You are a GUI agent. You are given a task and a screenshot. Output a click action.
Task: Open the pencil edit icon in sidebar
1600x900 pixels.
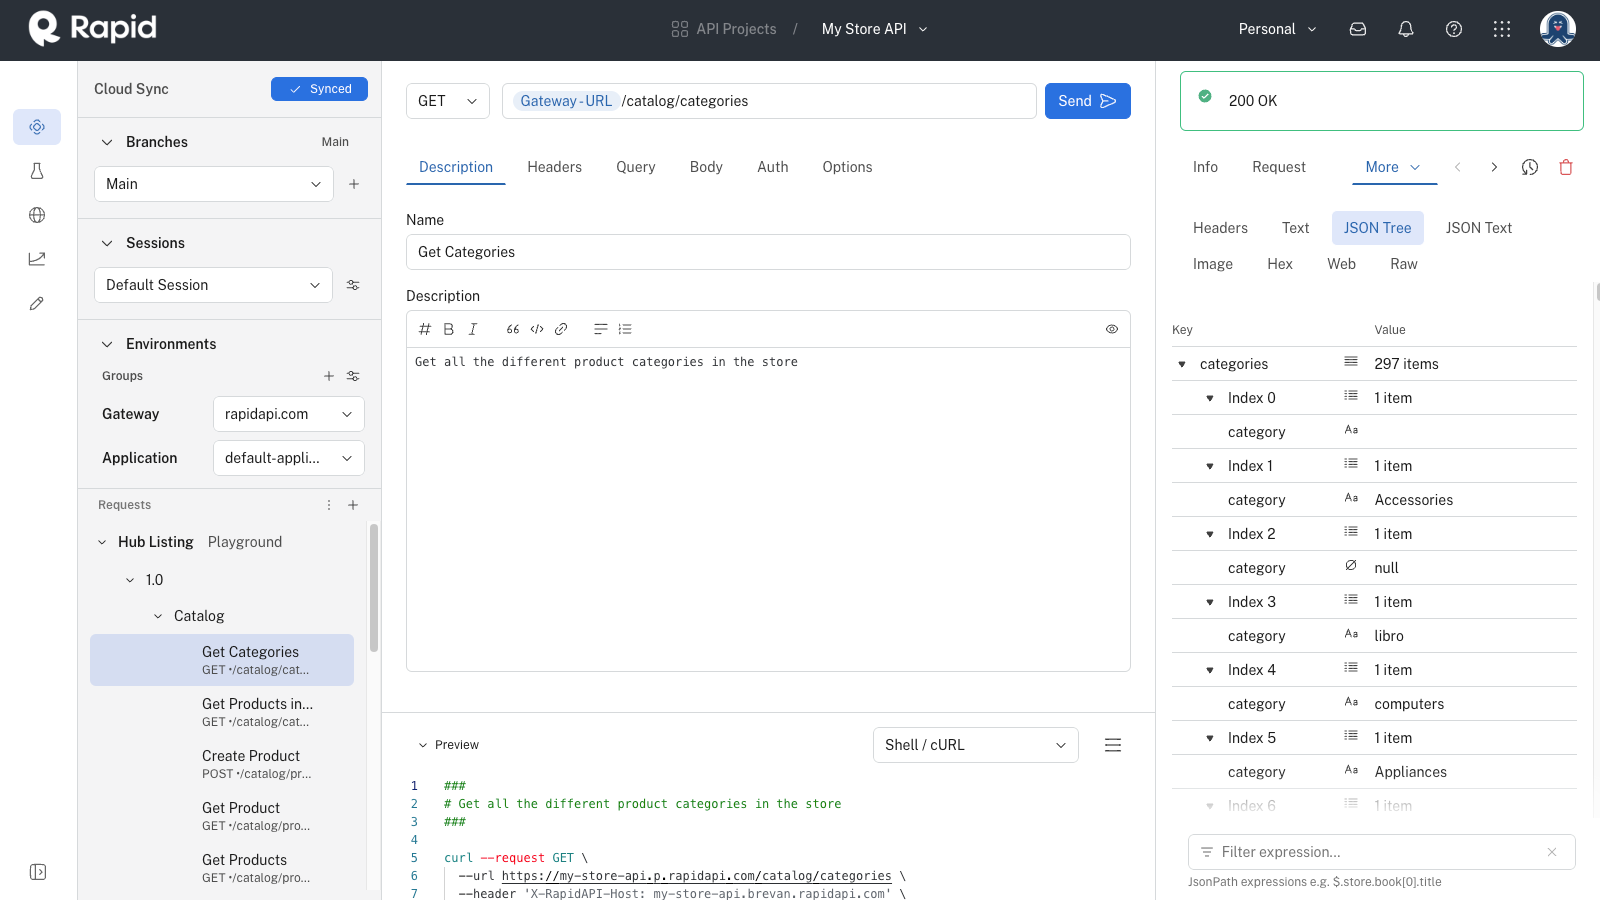click(x=37, y=303)
